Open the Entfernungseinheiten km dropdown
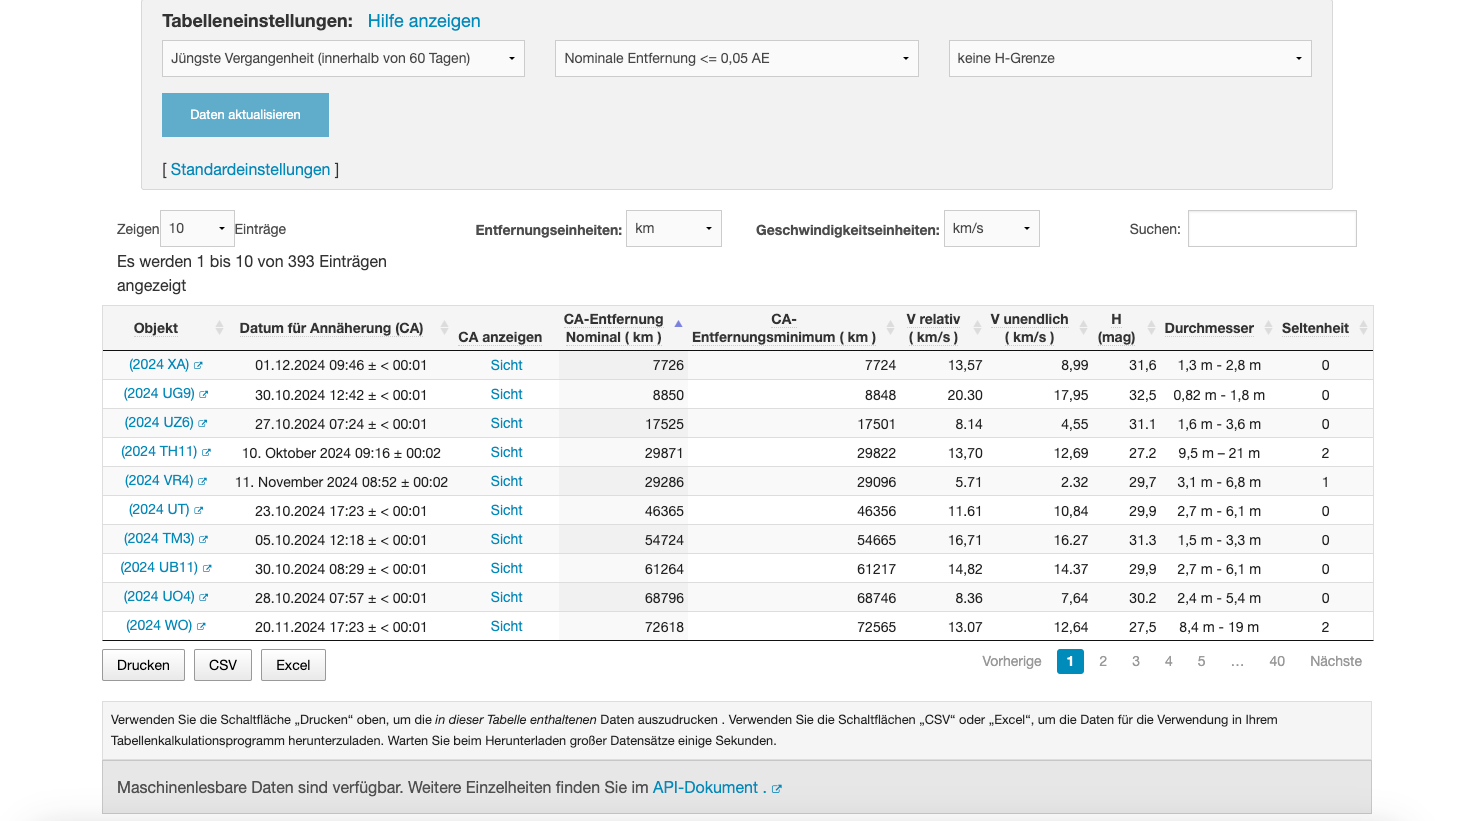 pyautogui.click(x=674, y=229)
